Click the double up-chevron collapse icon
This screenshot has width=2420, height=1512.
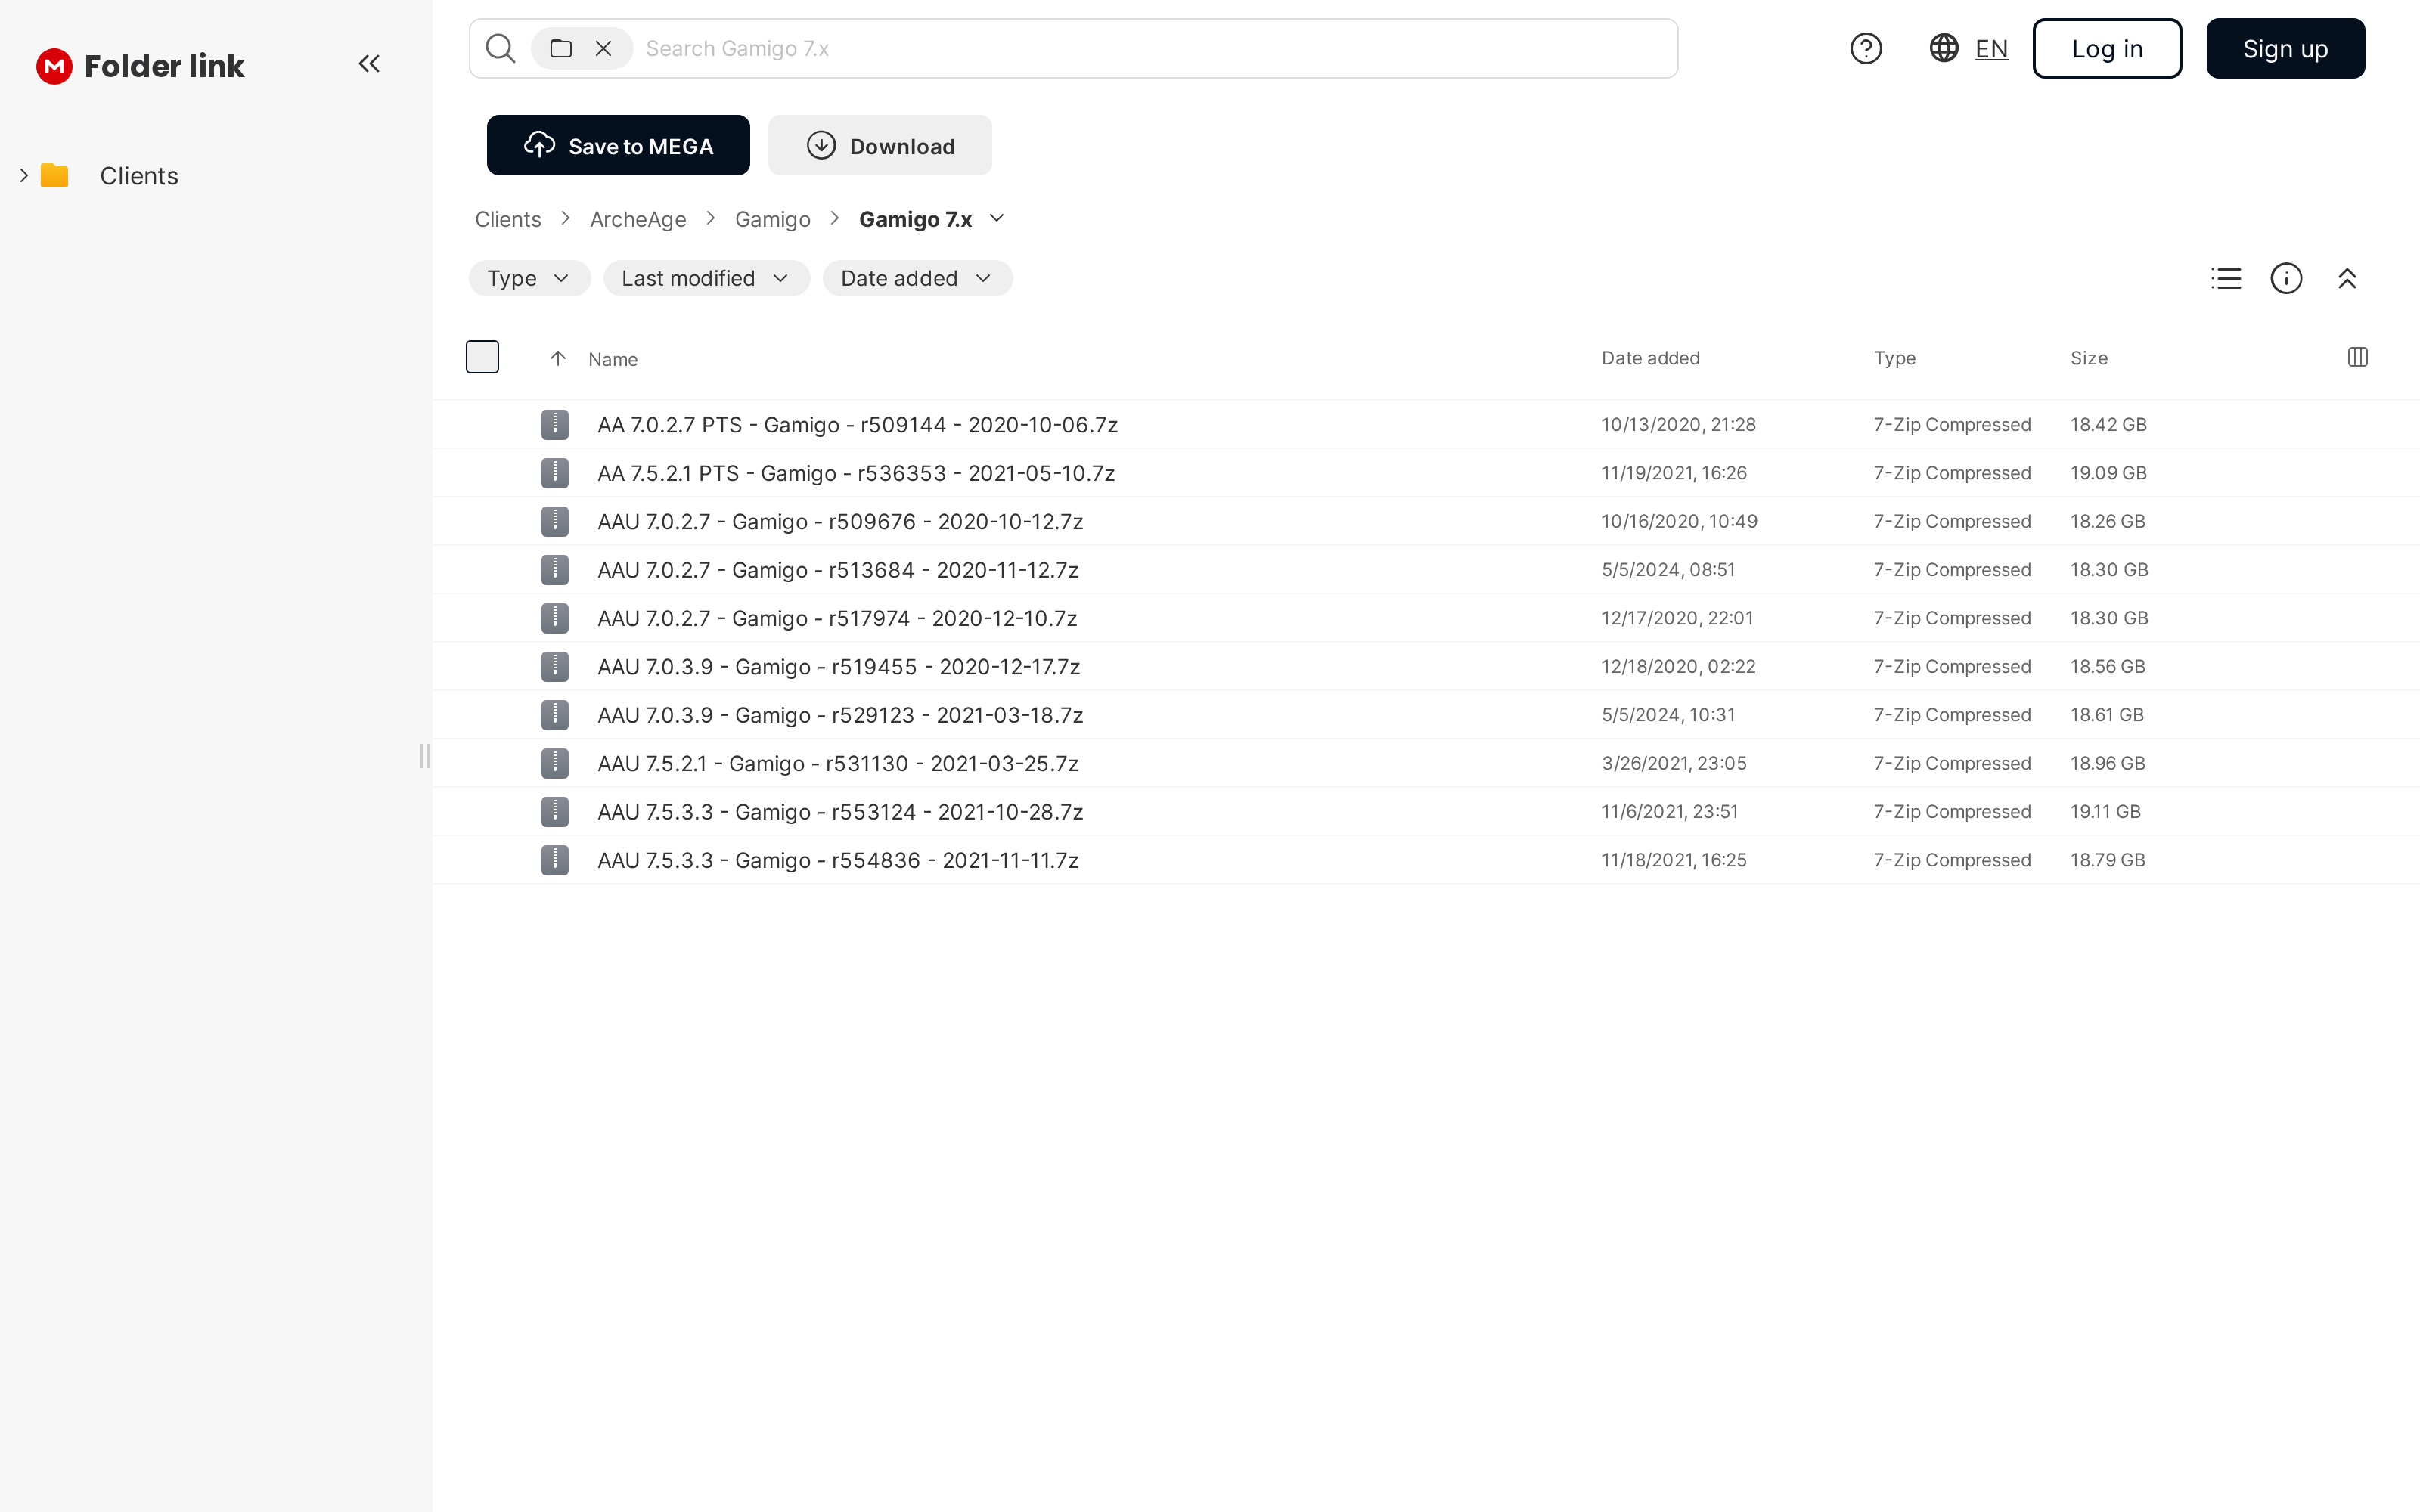pos(2347,278)
